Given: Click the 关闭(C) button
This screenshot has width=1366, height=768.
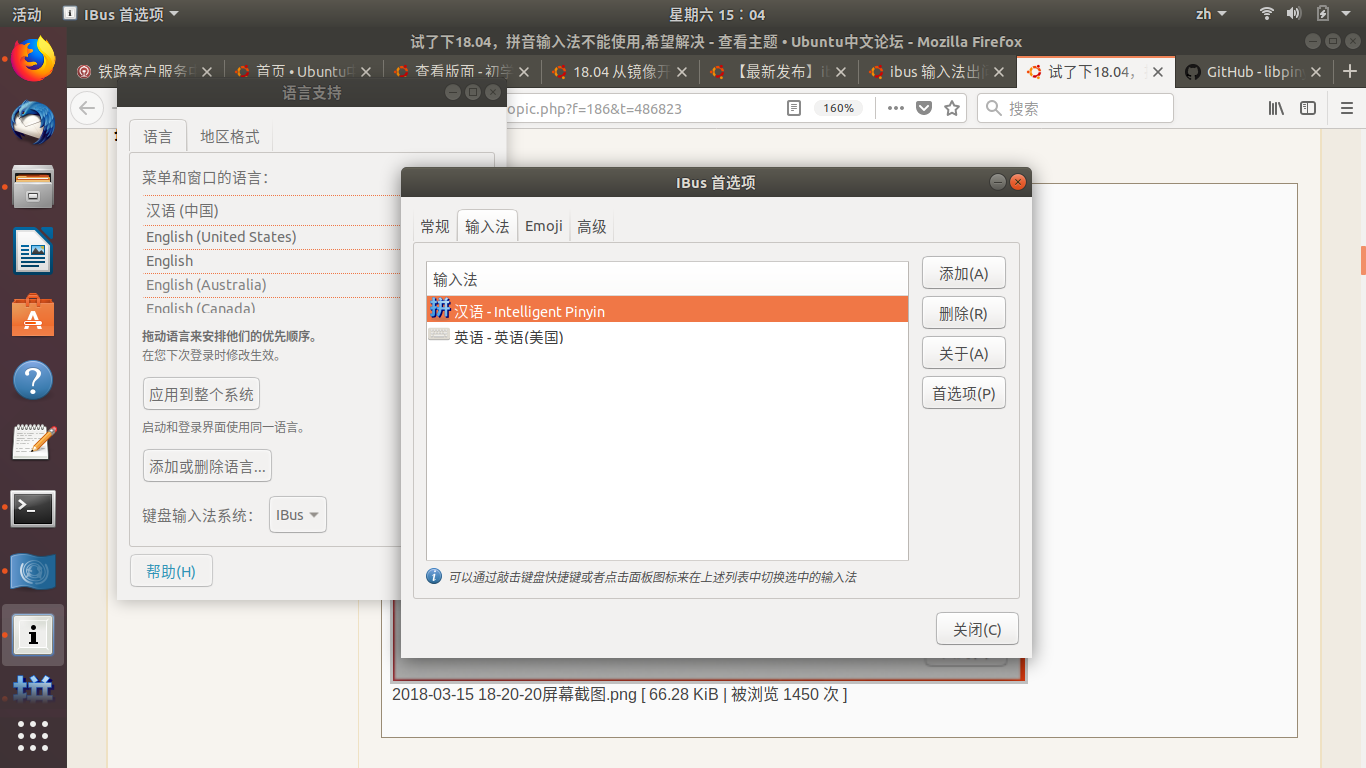Looking at the screenshot, I should click(x=977, y=629).
